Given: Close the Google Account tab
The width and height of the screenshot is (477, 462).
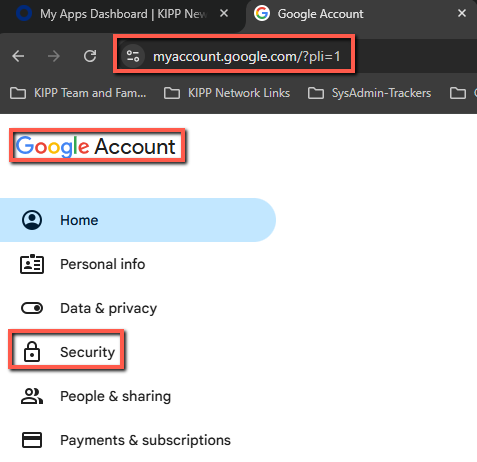Looking at the screenshot, I should 462,13.
